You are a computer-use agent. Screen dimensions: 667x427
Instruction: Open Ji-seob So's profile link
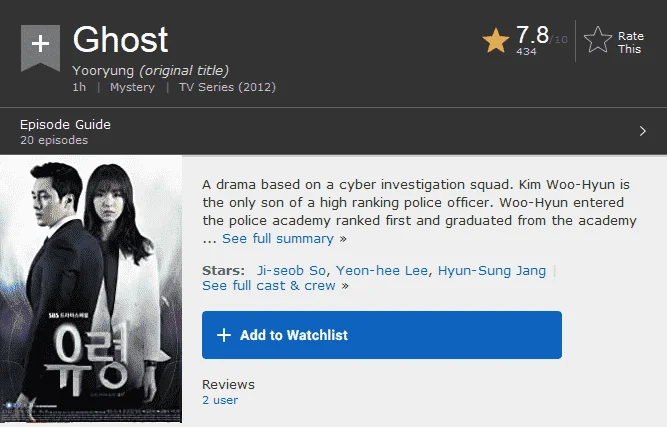pyautogui.click(x=291, y=270)
